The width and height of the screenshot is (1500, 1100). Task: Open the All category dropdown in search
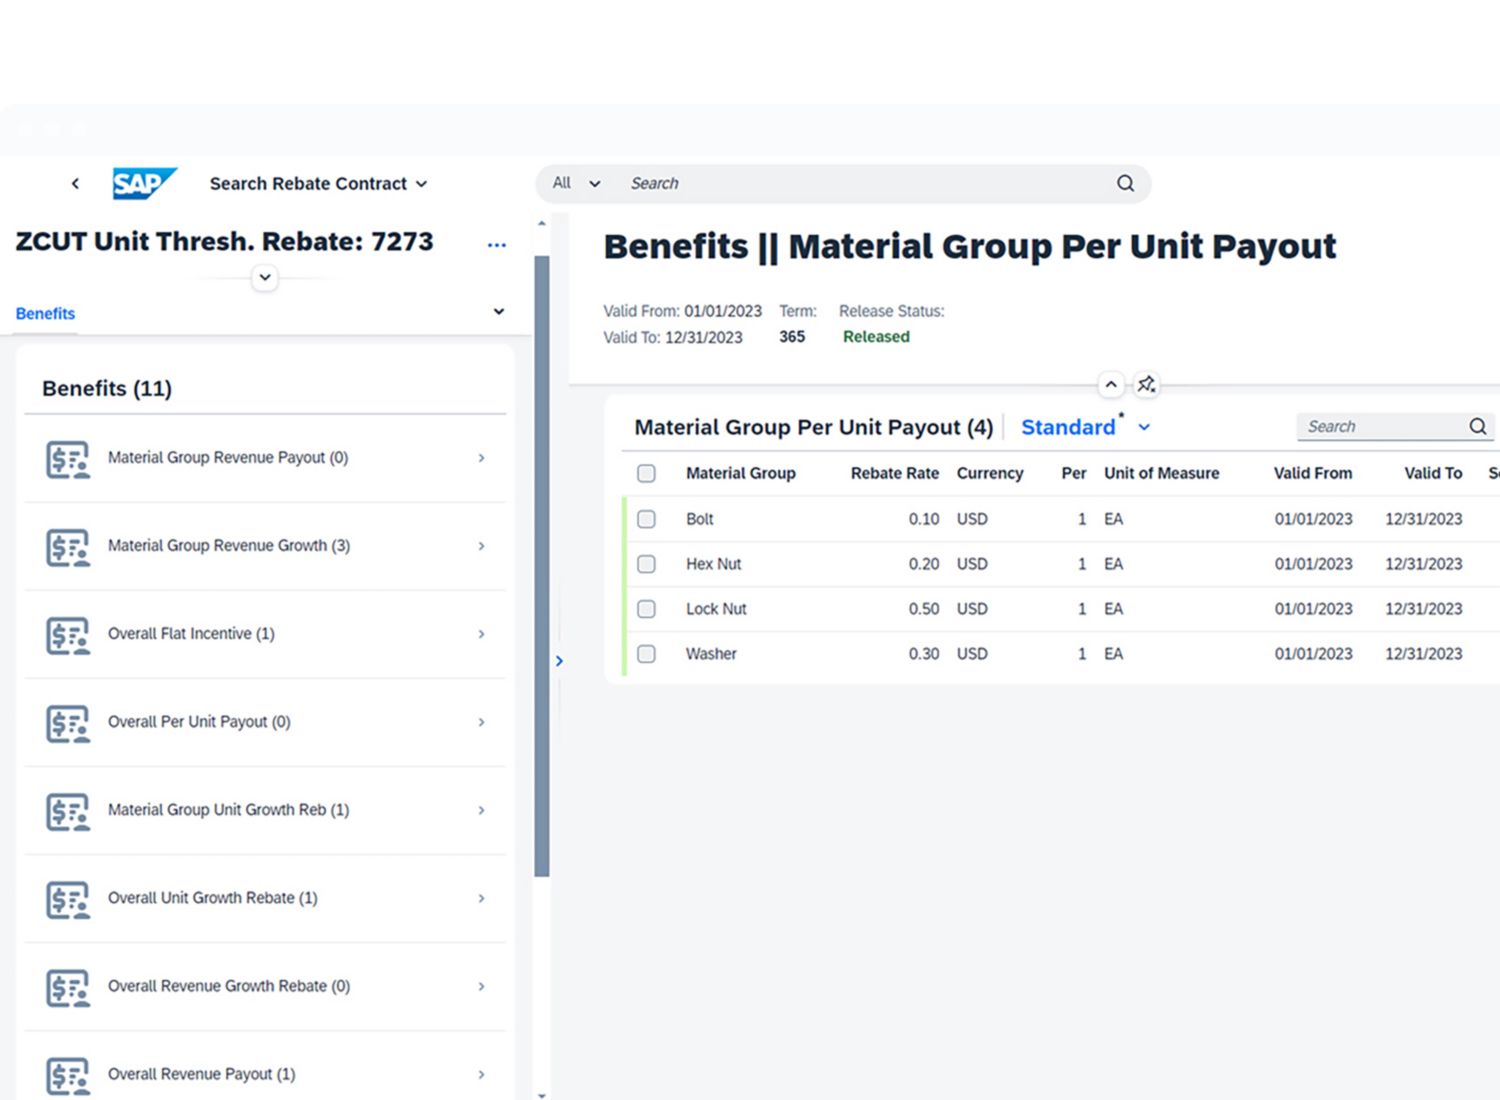[576, 184]
